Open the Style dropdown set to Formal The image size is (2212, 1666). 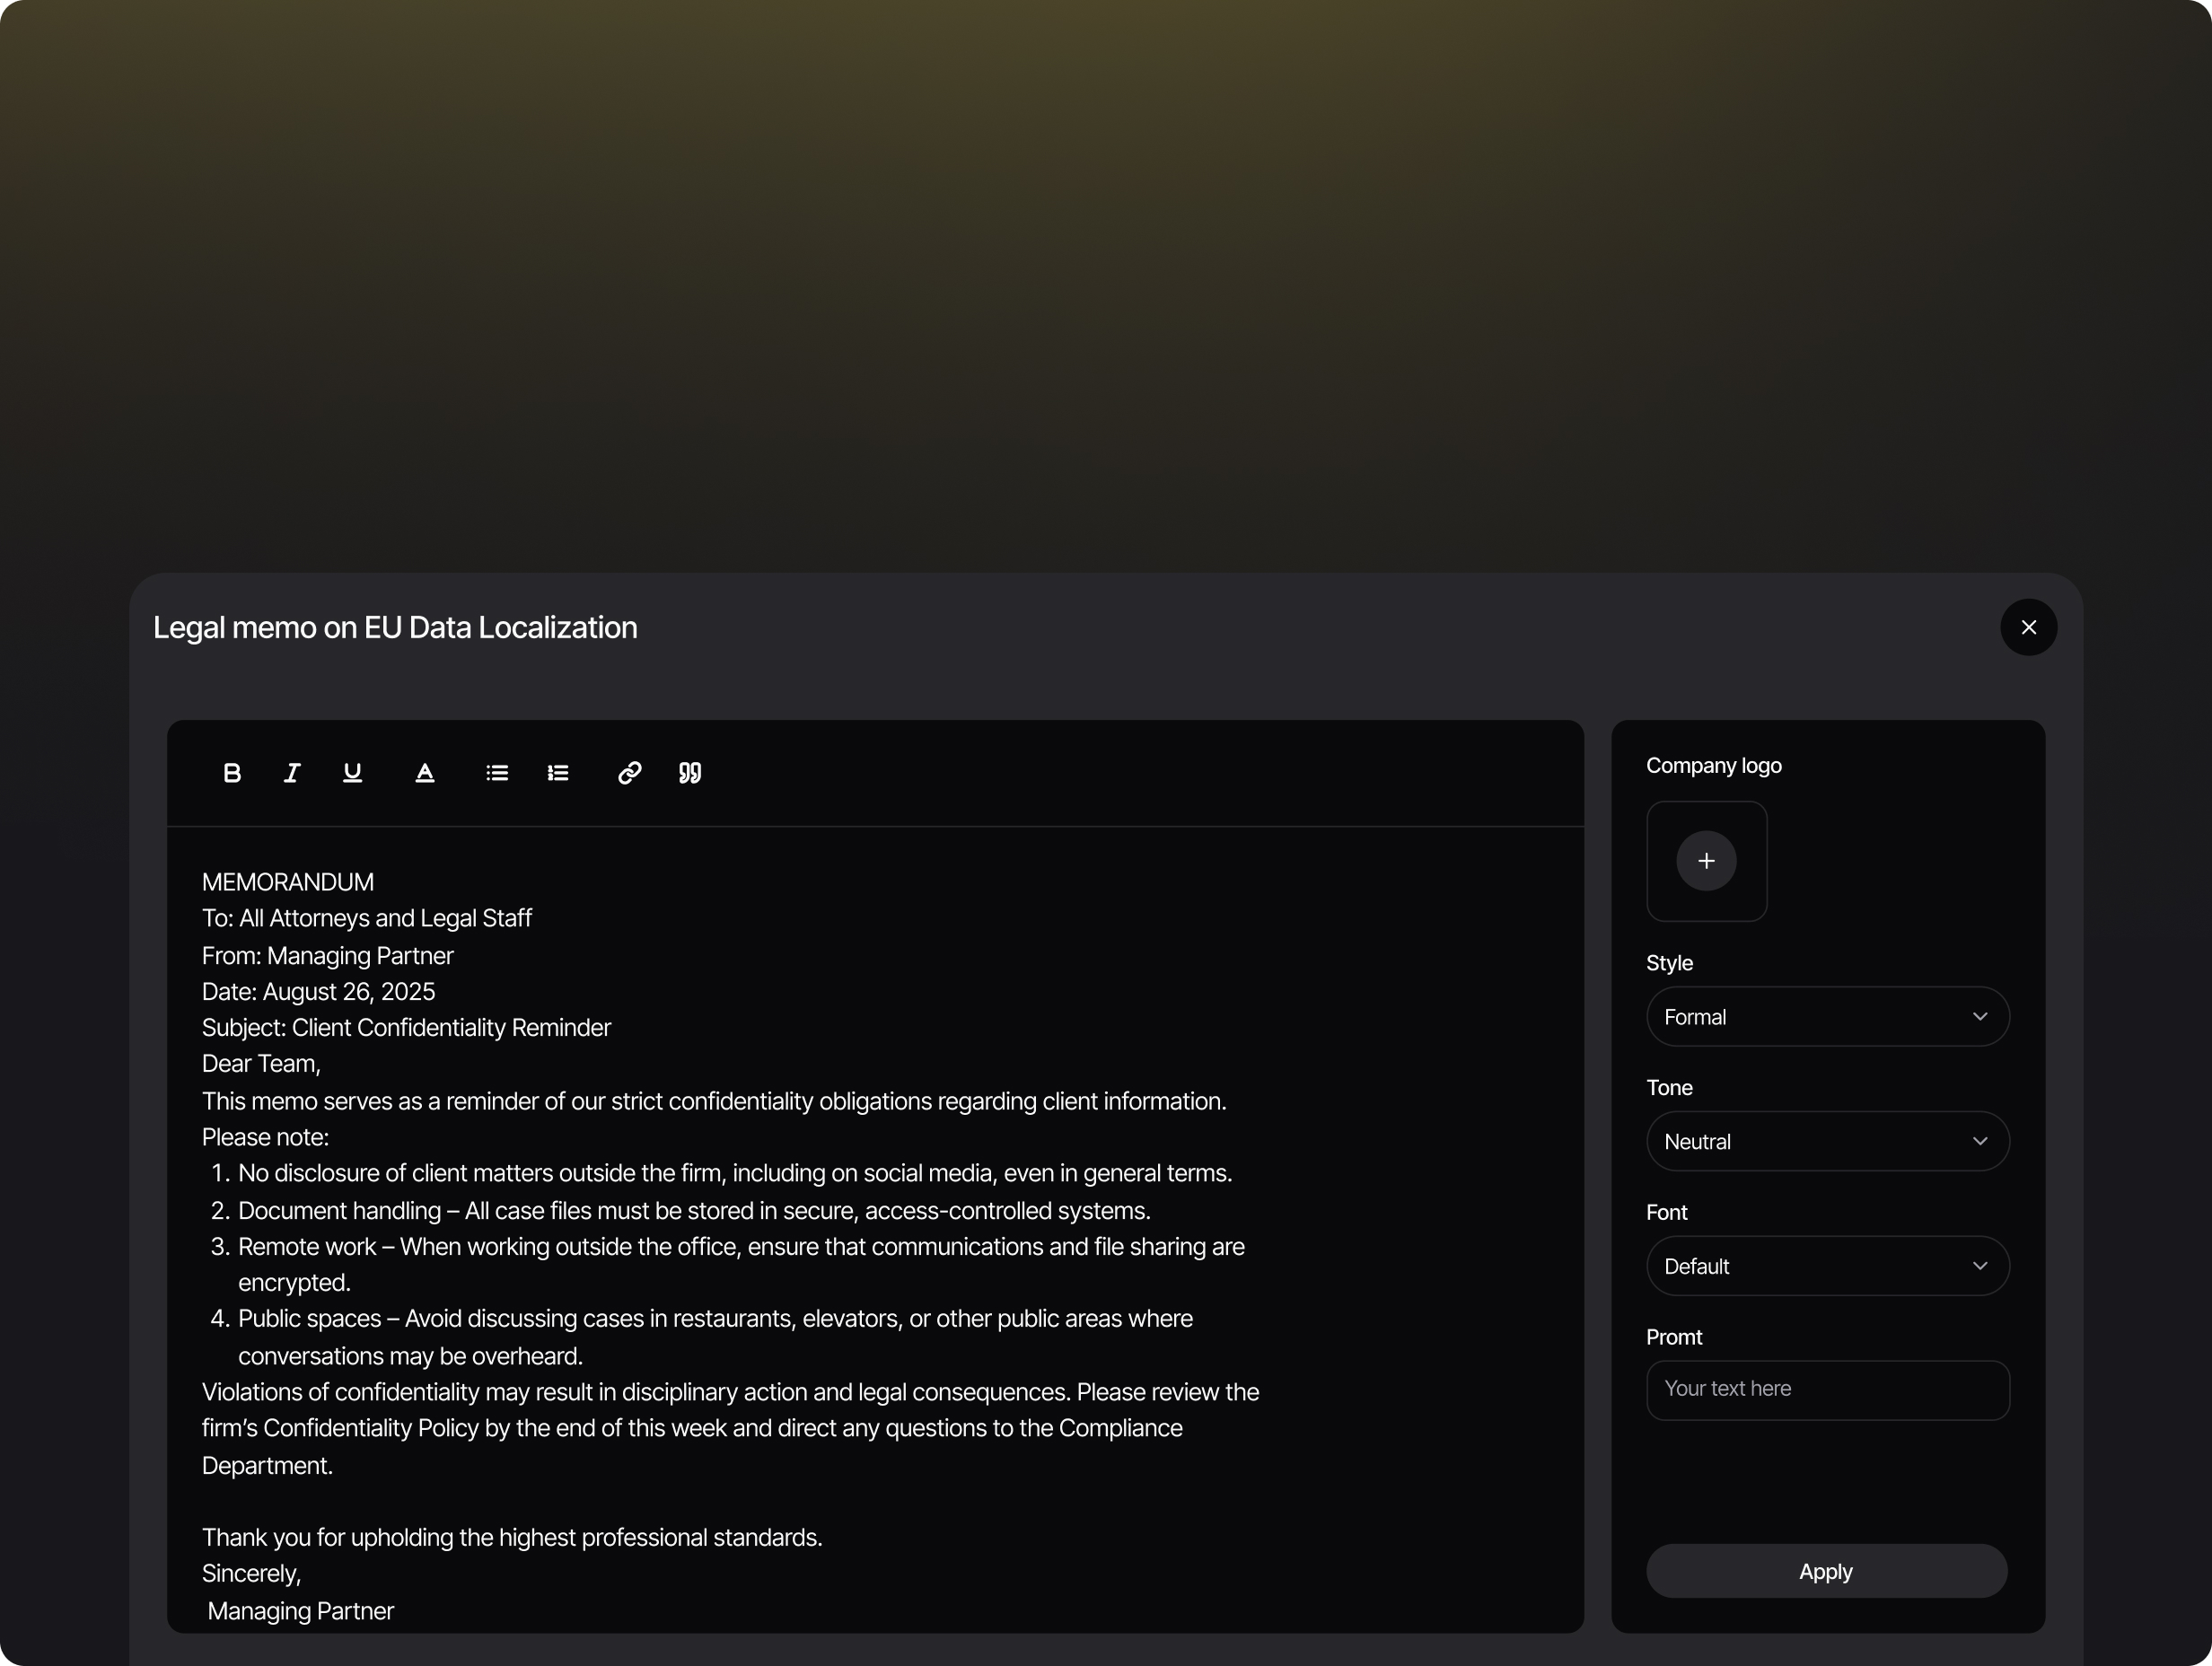click(x=1826, y=1017)
